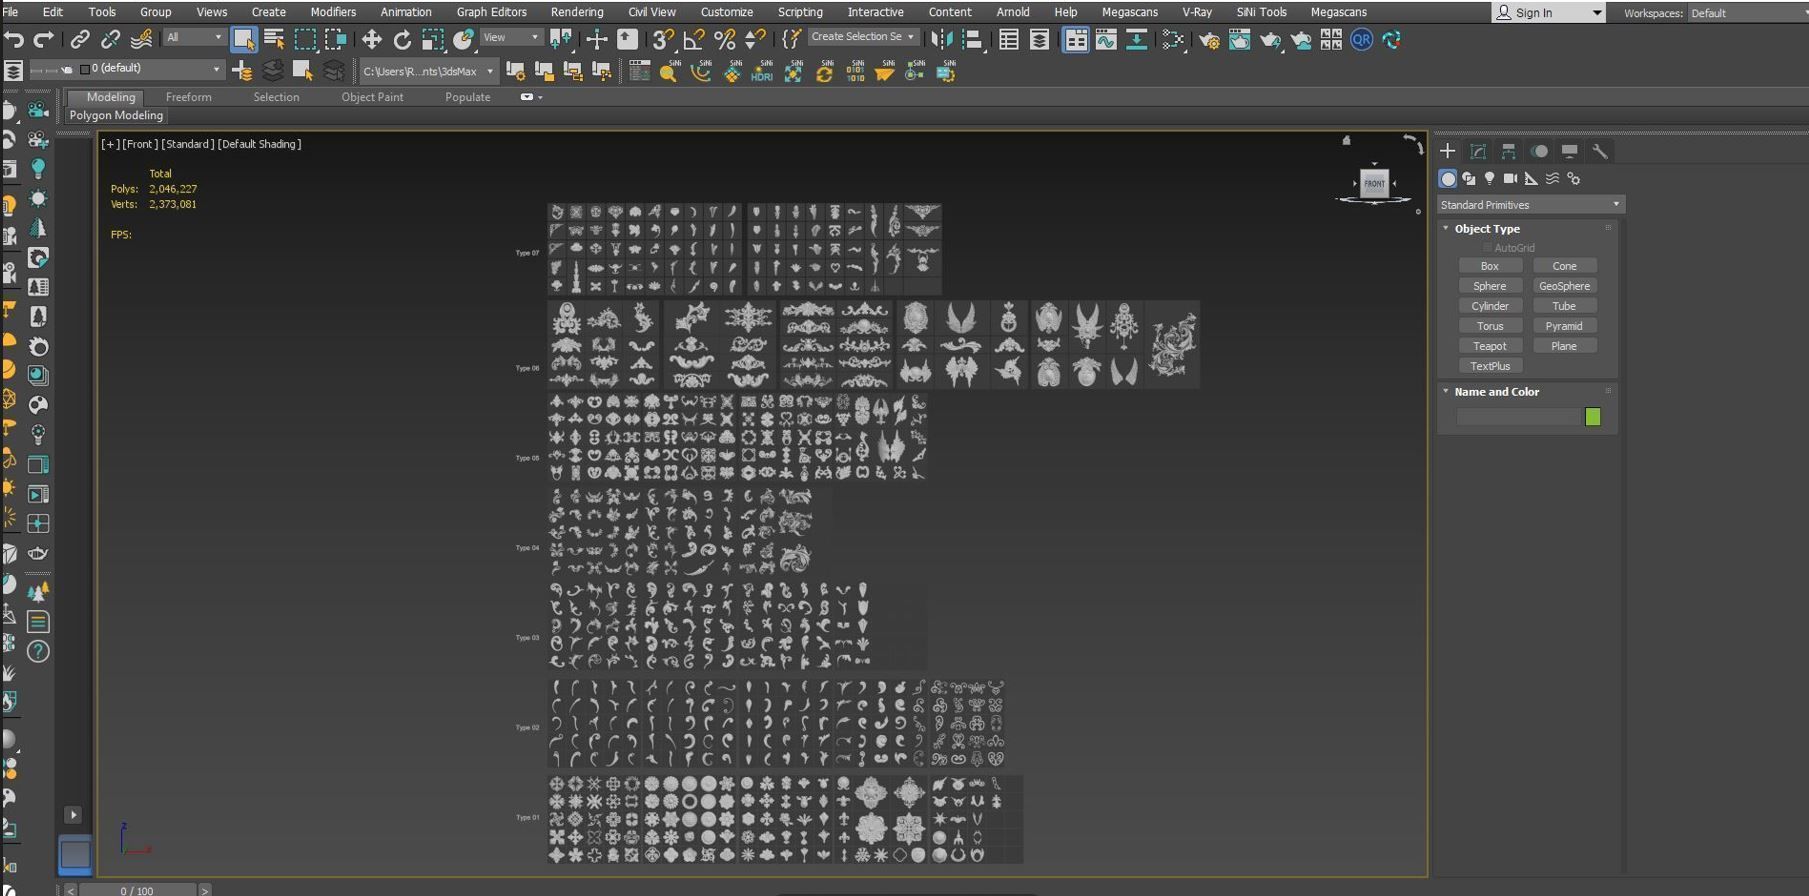Open the Scene Explorer

point(1009,39)
